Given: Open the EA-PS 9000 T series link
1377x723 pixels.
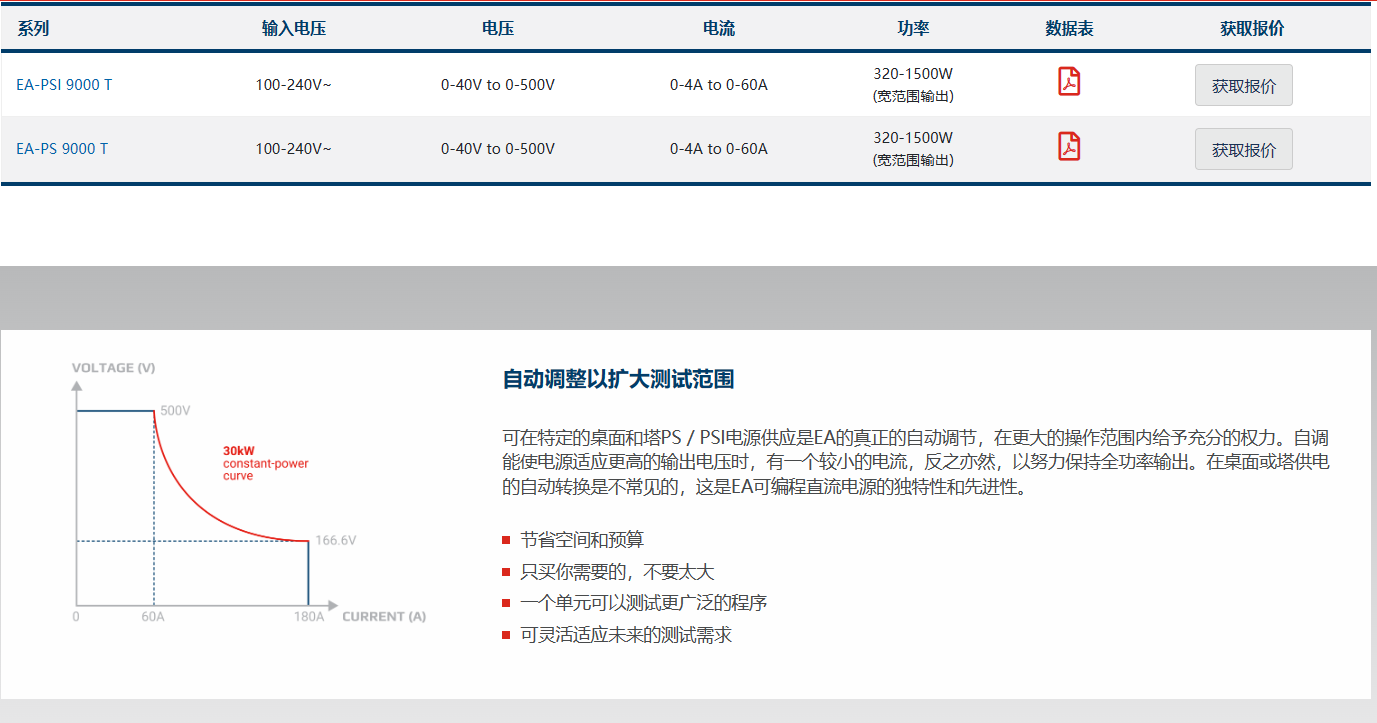Looking at the screenshot, I should click(62, 149).
